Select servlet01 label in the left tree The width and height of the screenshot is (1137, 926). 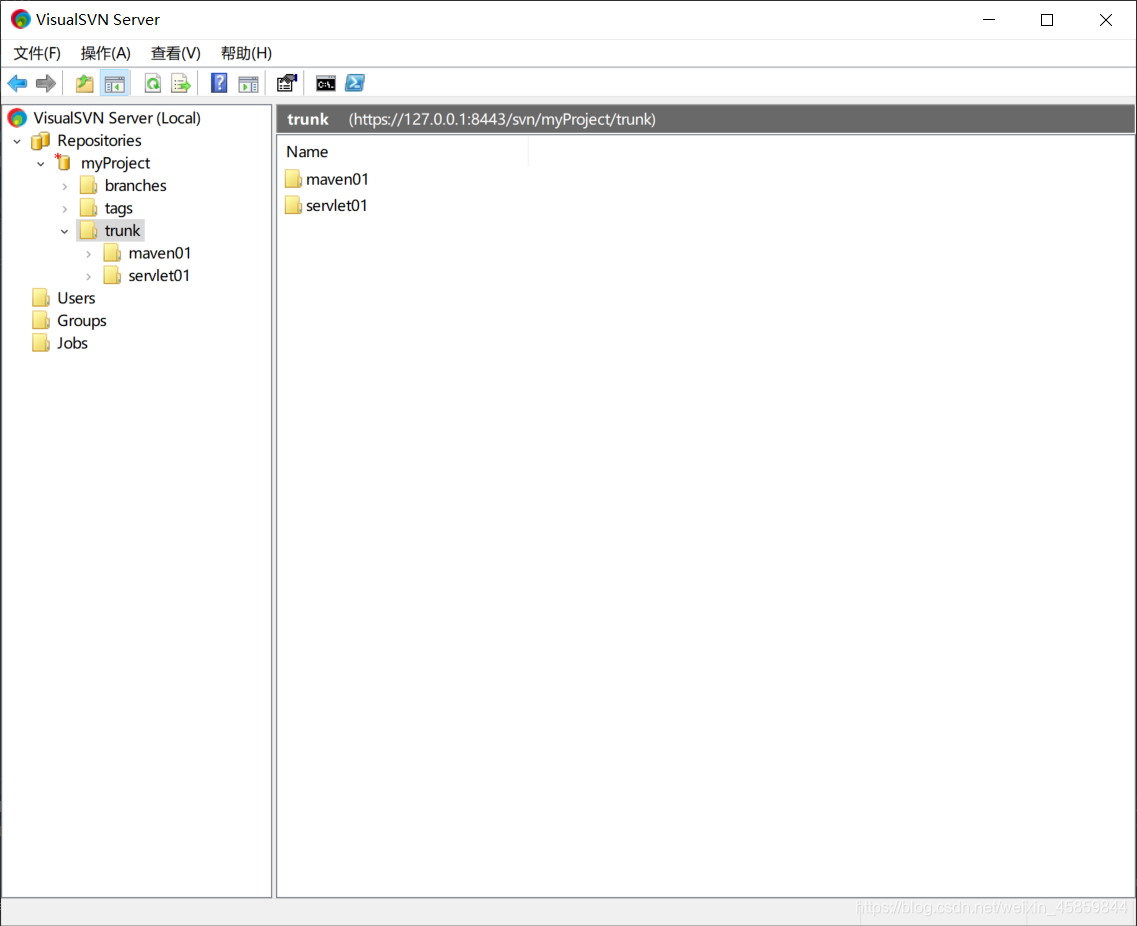[x=159, y=276]
